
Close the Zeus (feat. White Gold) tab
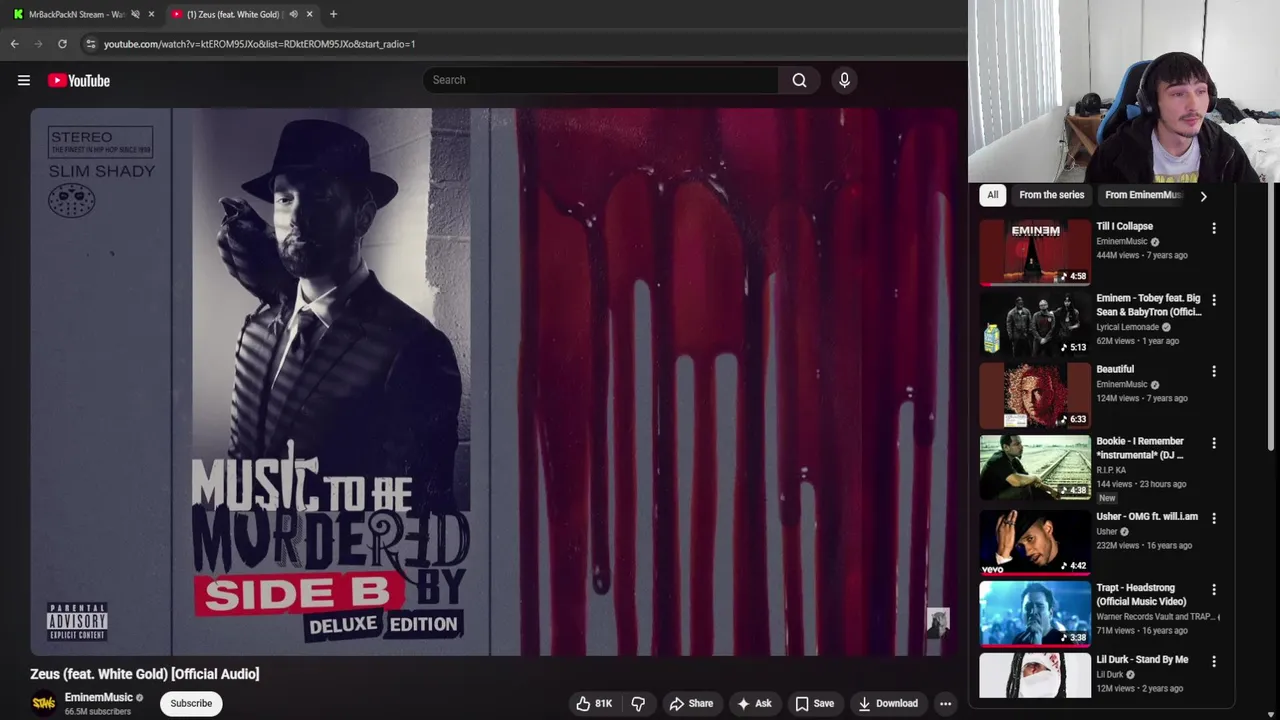309,14
